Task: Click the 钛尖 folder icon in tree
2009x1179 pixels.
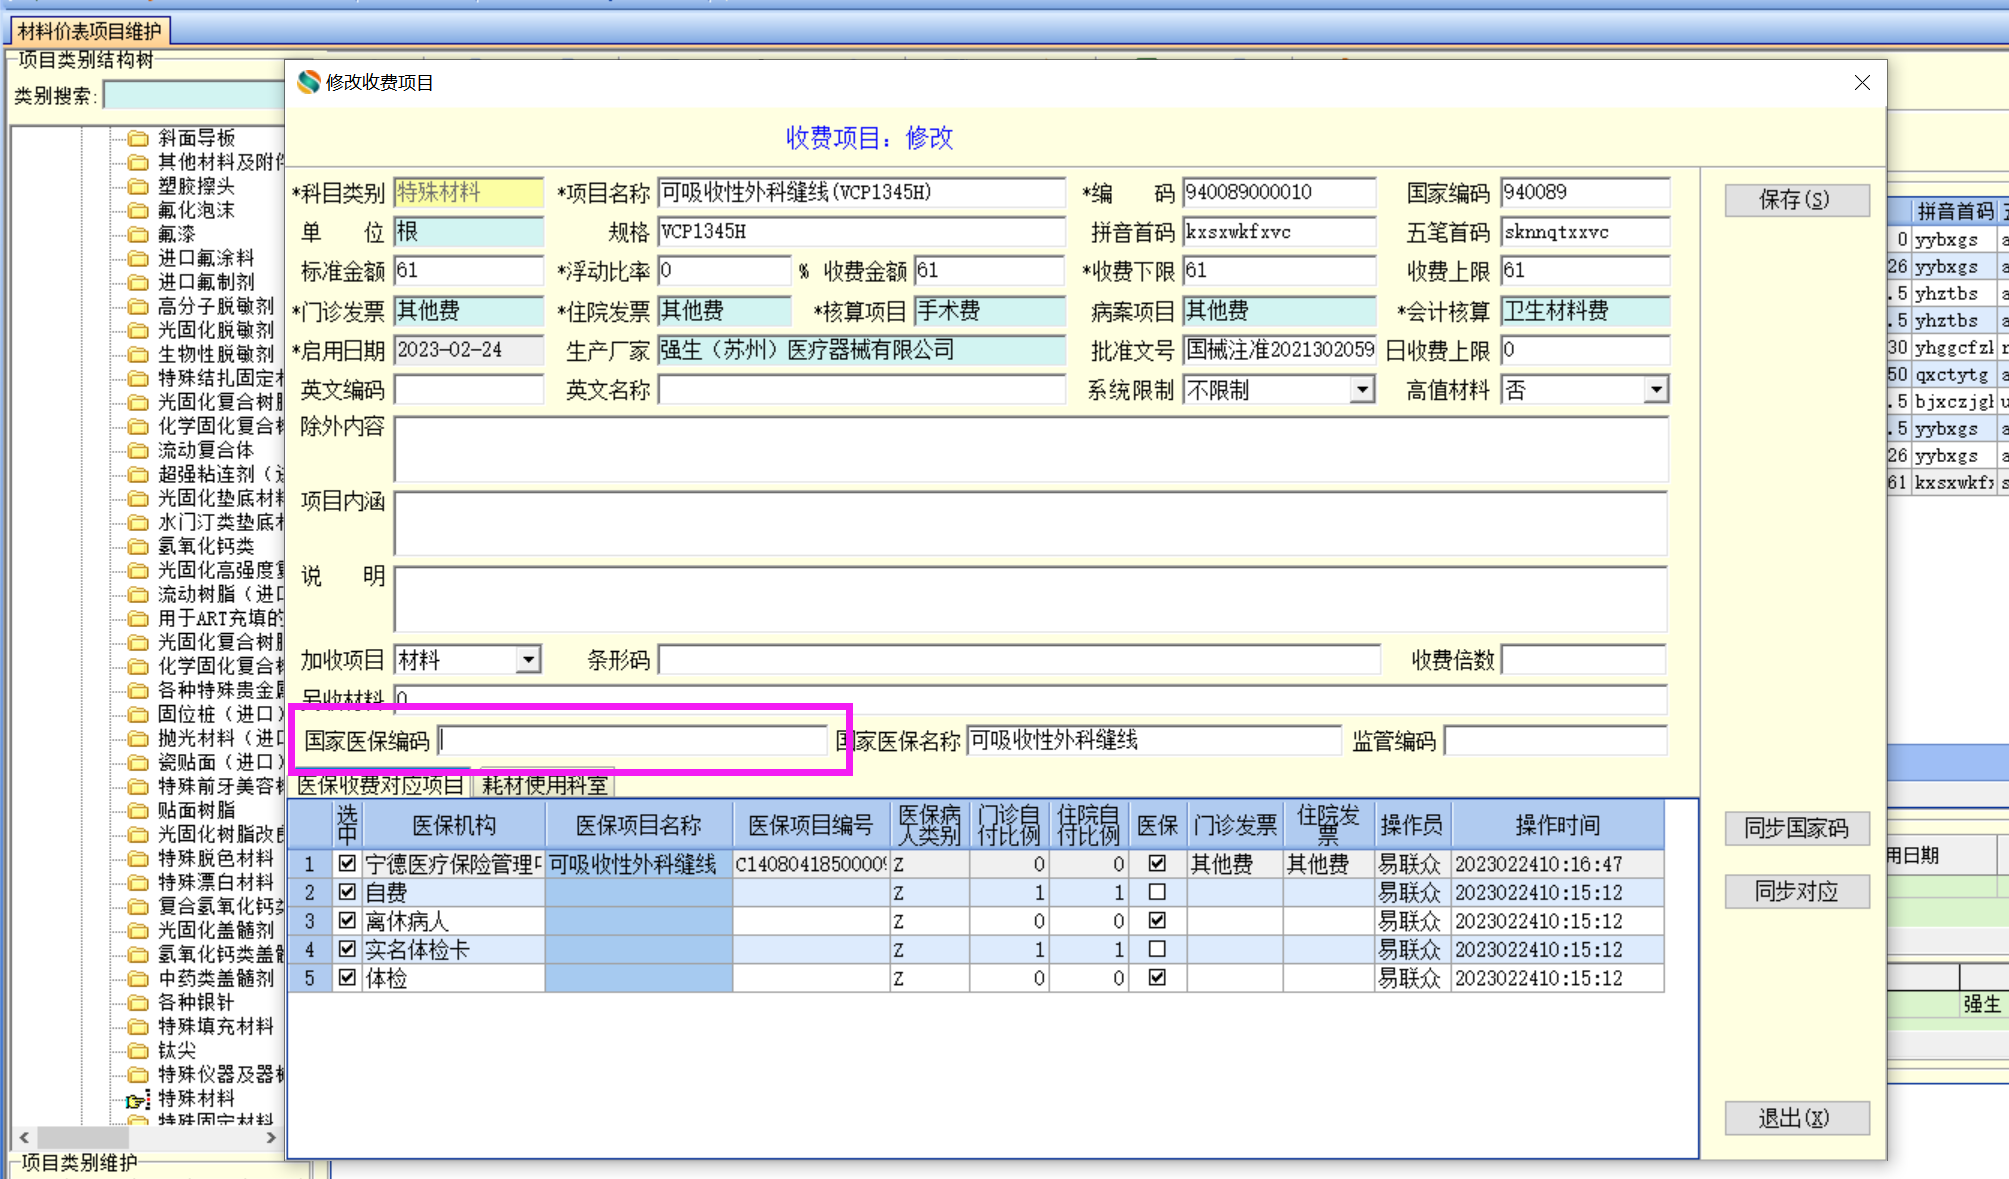Action: [x=139, y=1051]
